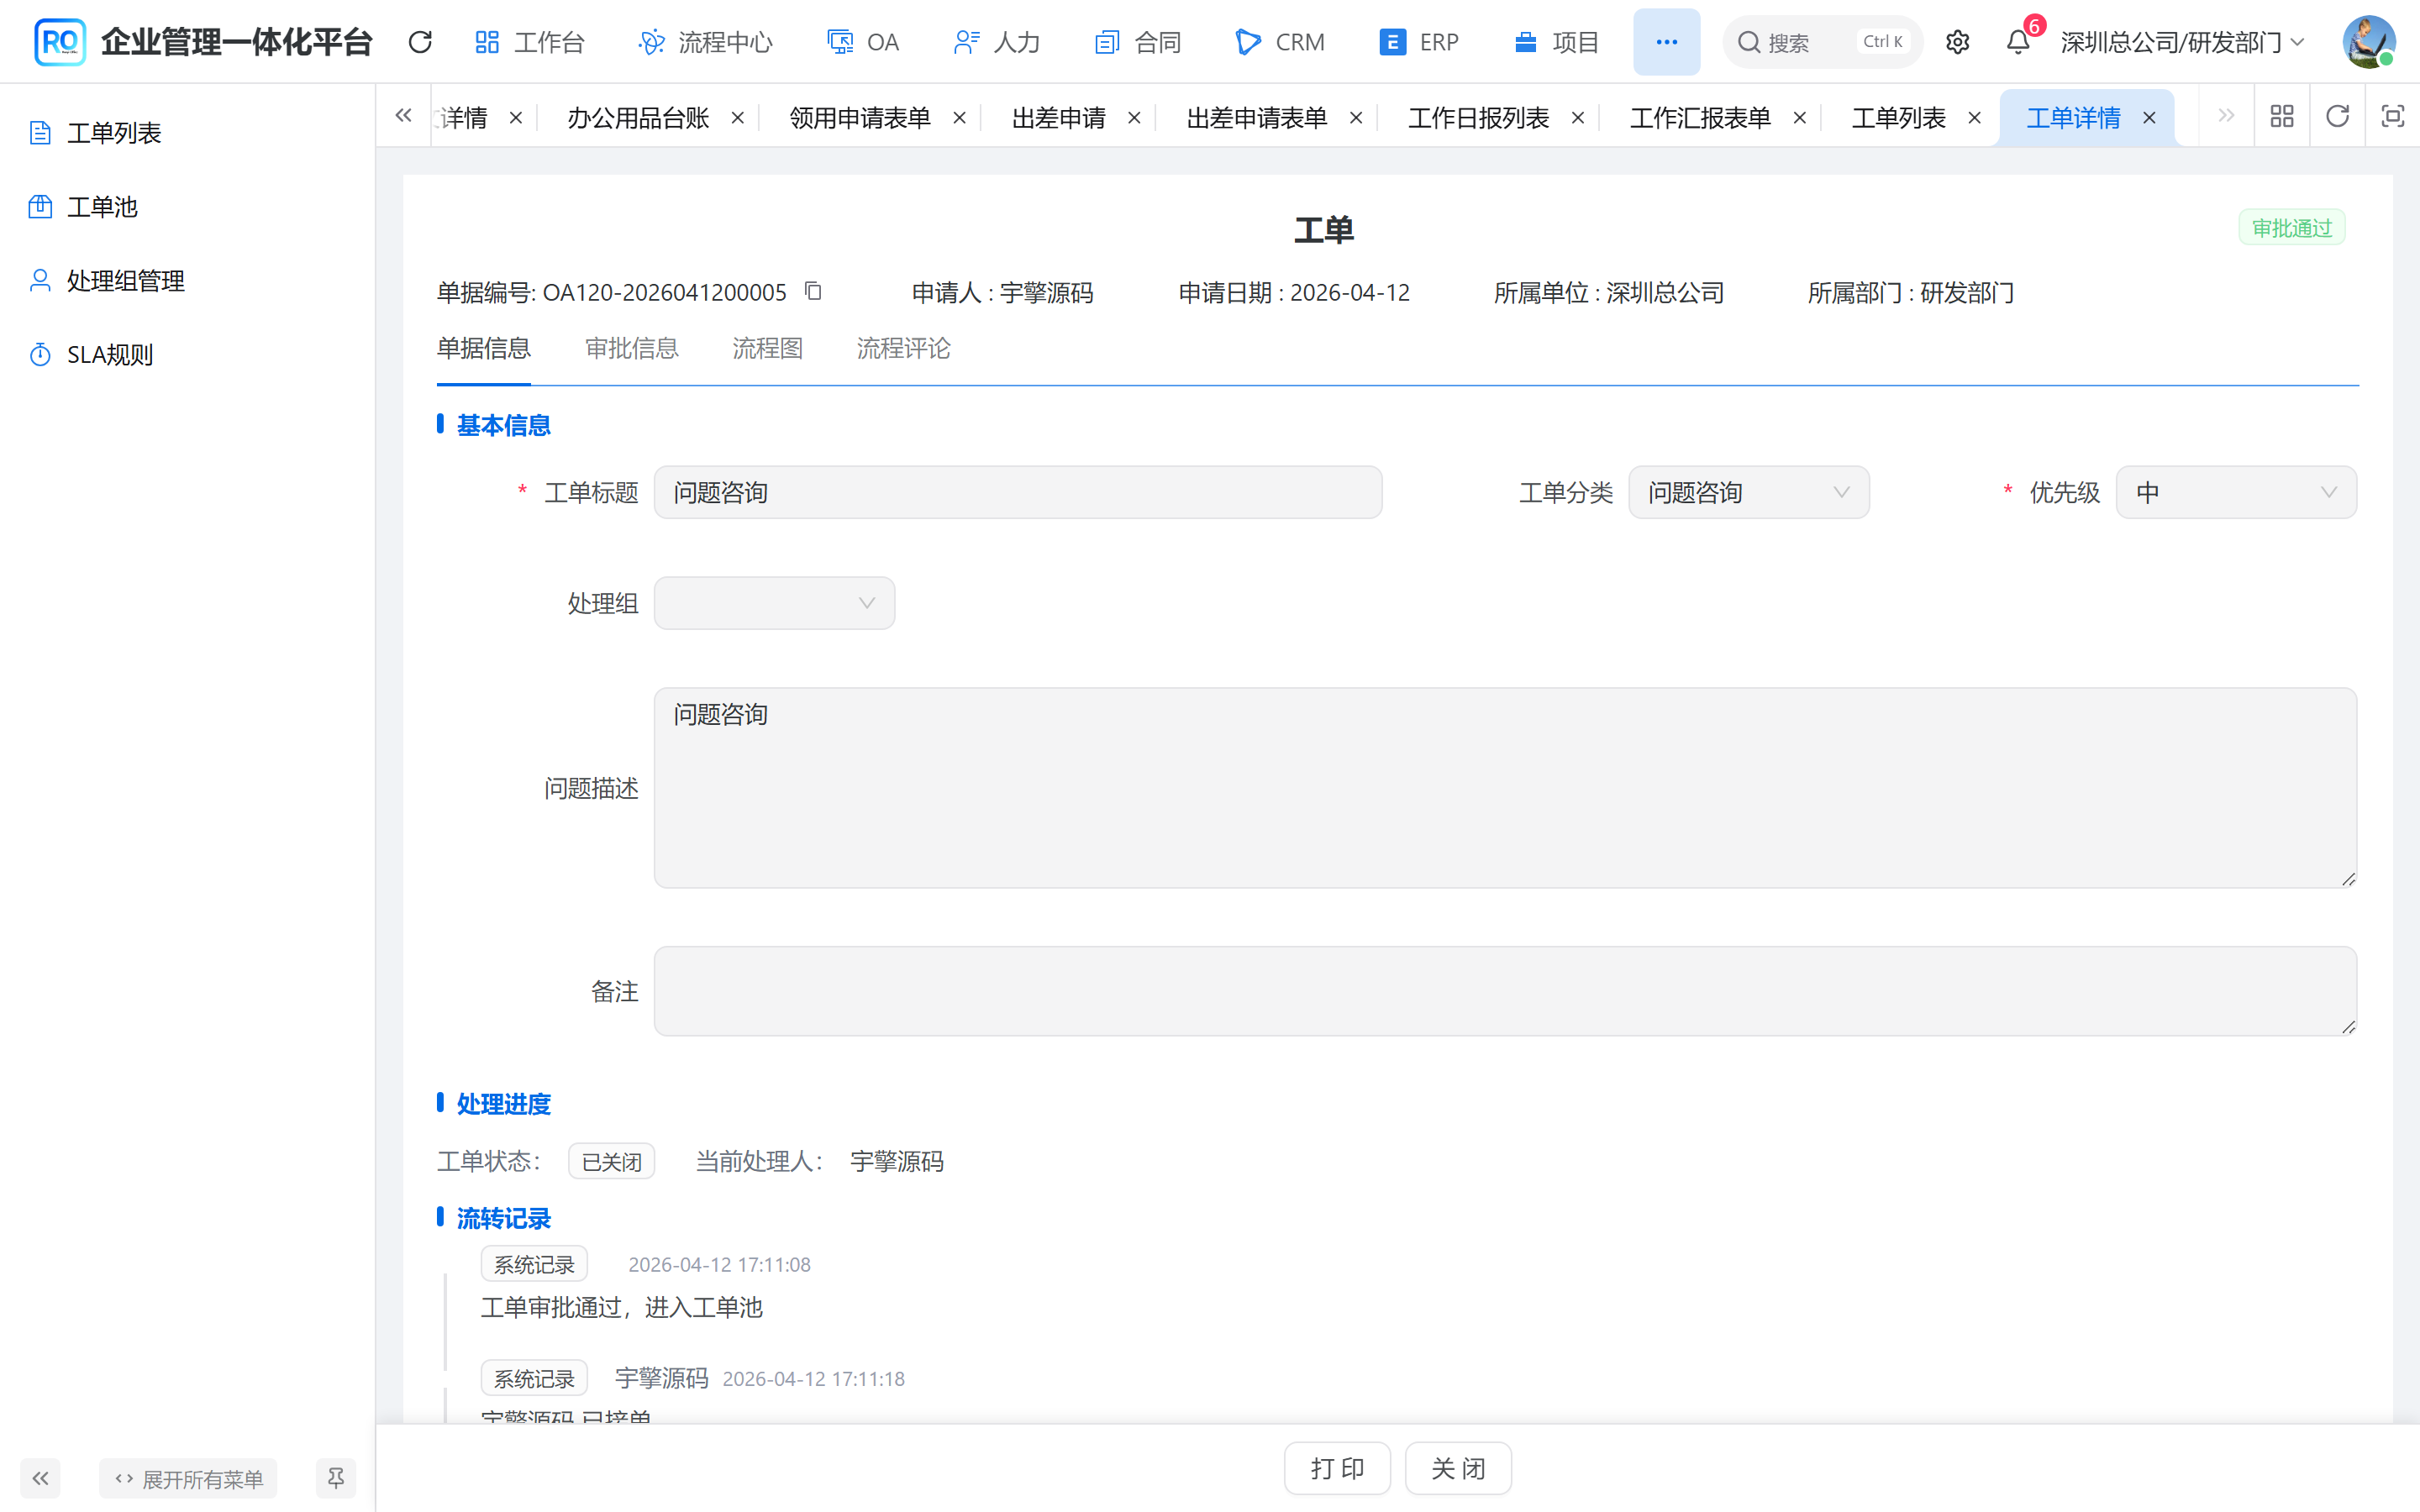Click the 打印 button
Viewport: 2420px width, 1512px height.
1337,1468
